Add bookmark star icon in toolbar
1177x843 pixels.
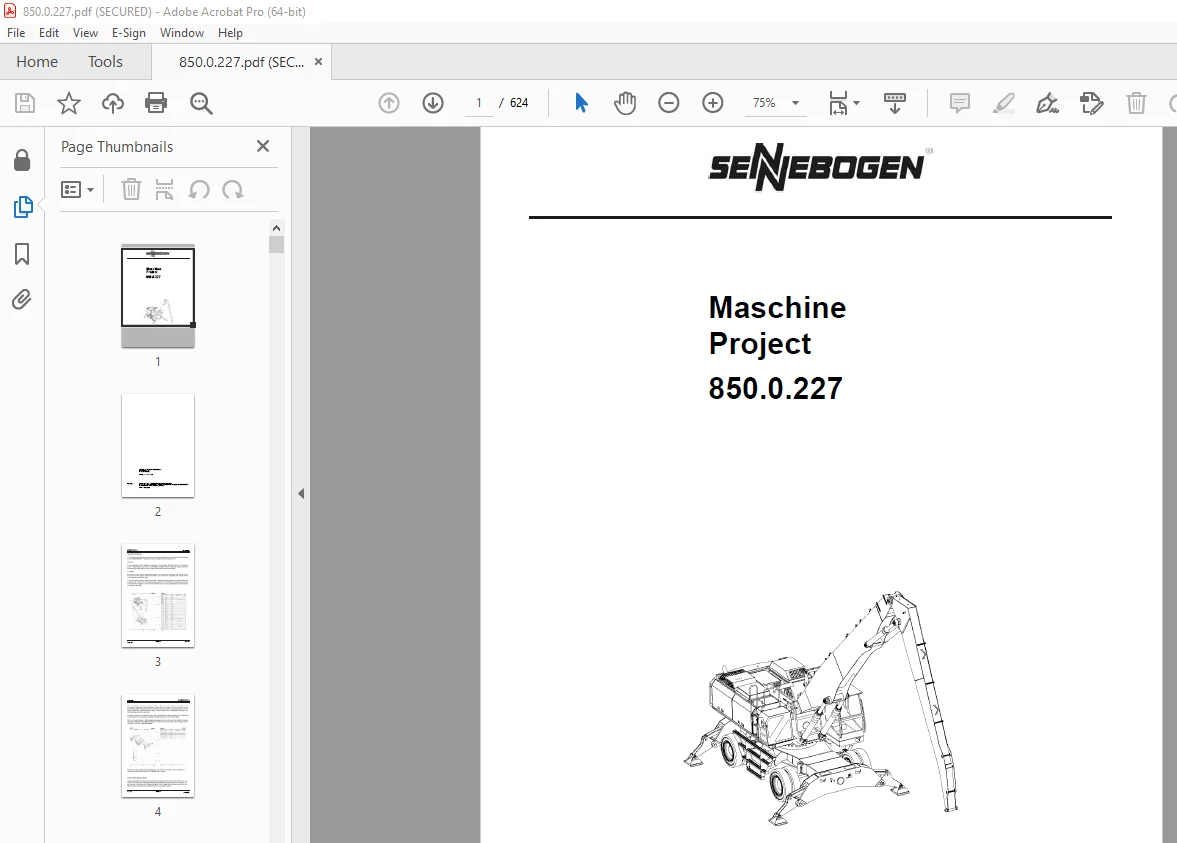point(68,103)
